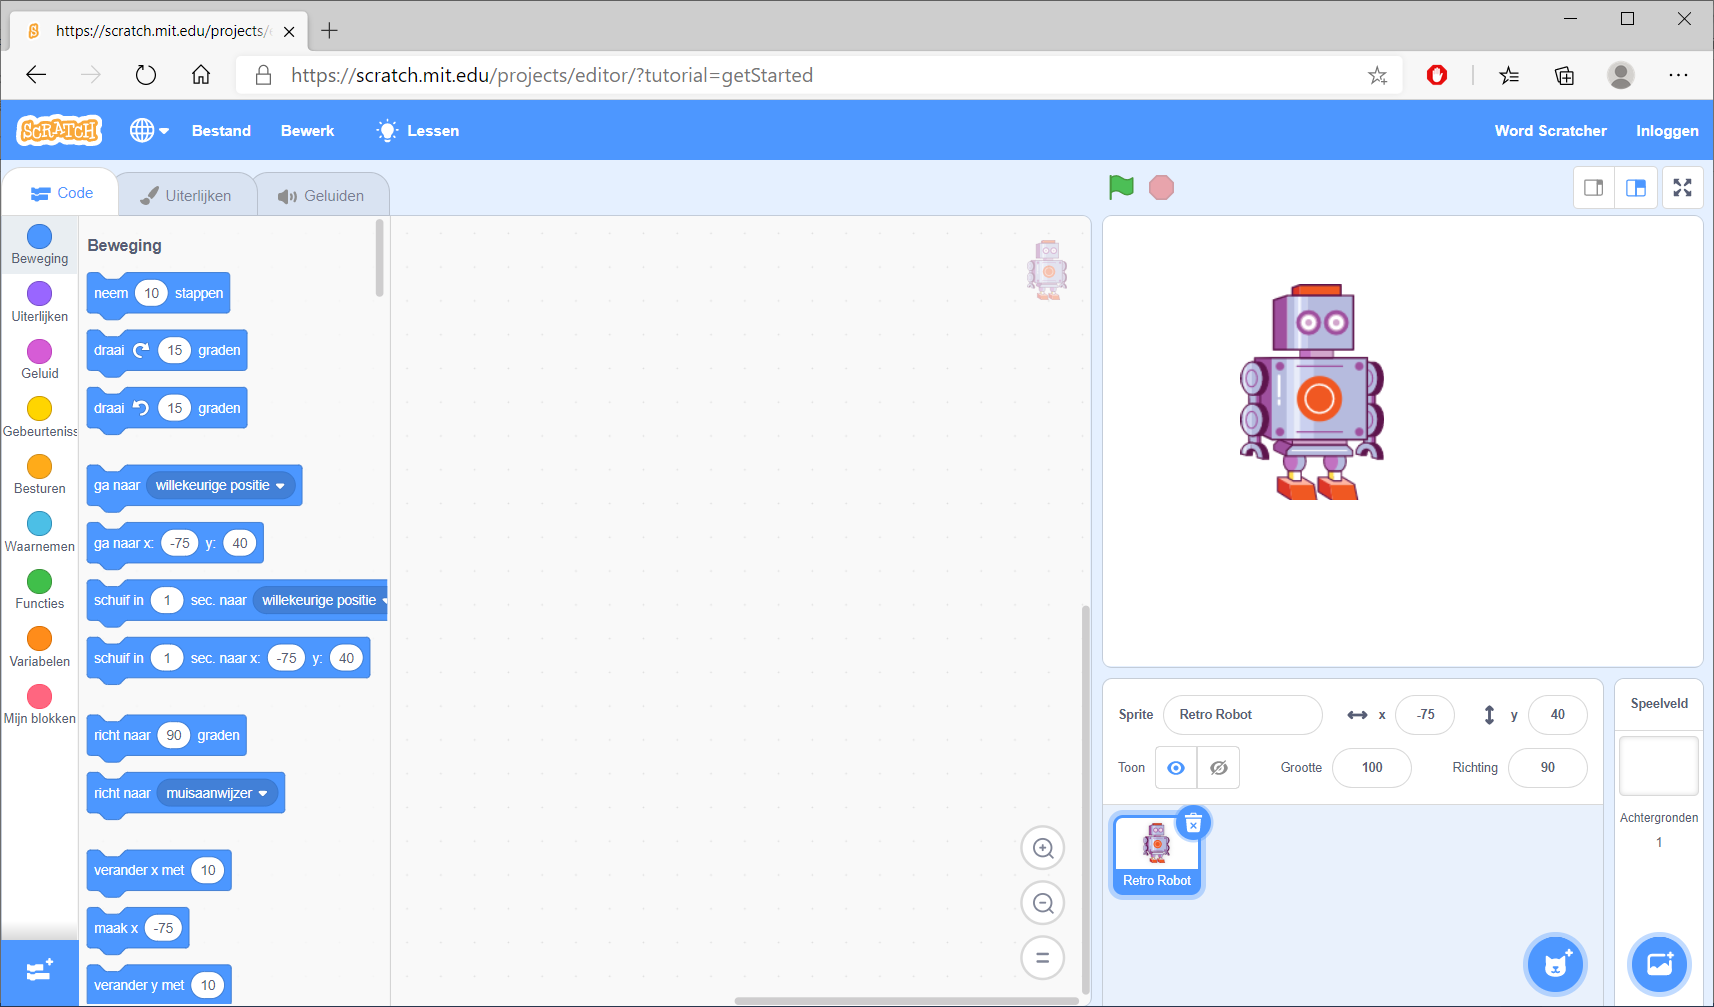Select the Besturen block category
This screenshot has width=1714, height=1007.
coord(40,476)
